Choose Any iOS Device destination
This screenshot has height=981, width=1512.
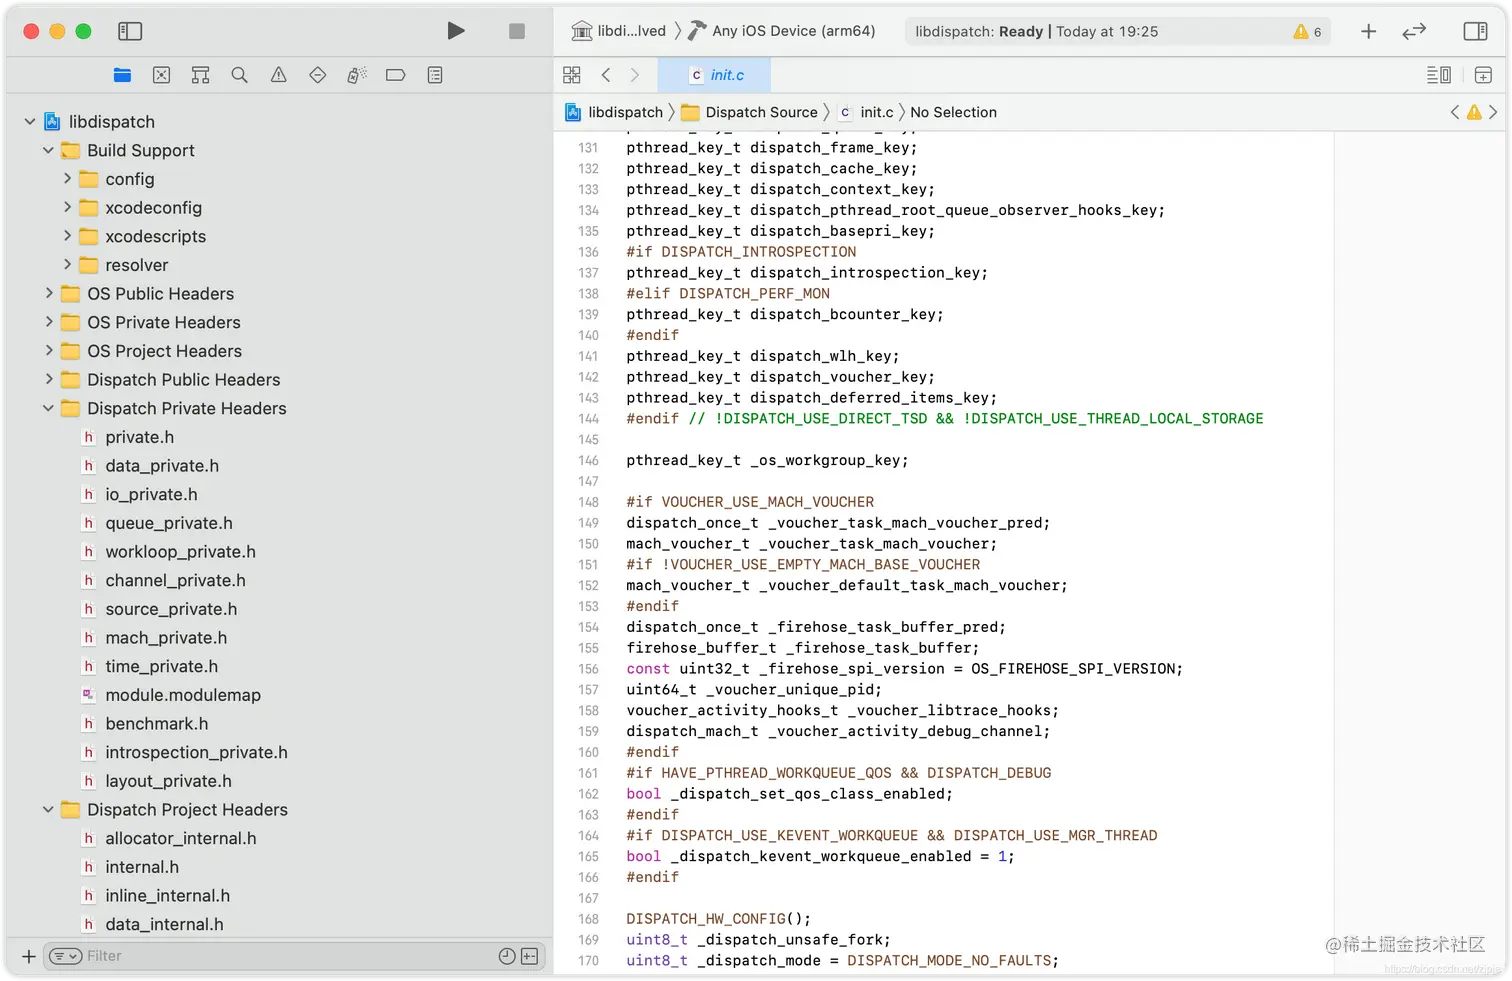coord(781,31)
